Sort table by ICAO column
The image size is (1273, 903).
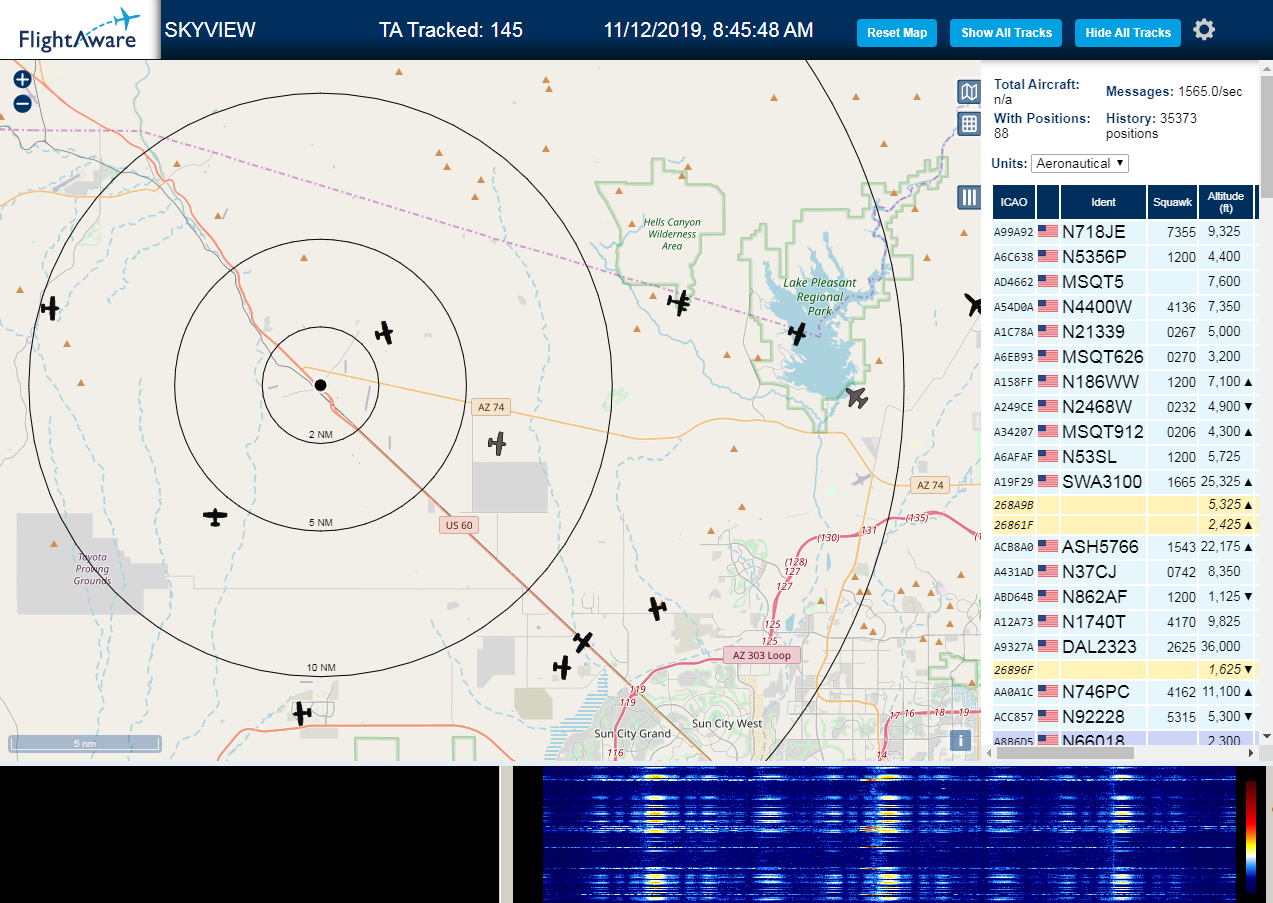(1013, 202)
